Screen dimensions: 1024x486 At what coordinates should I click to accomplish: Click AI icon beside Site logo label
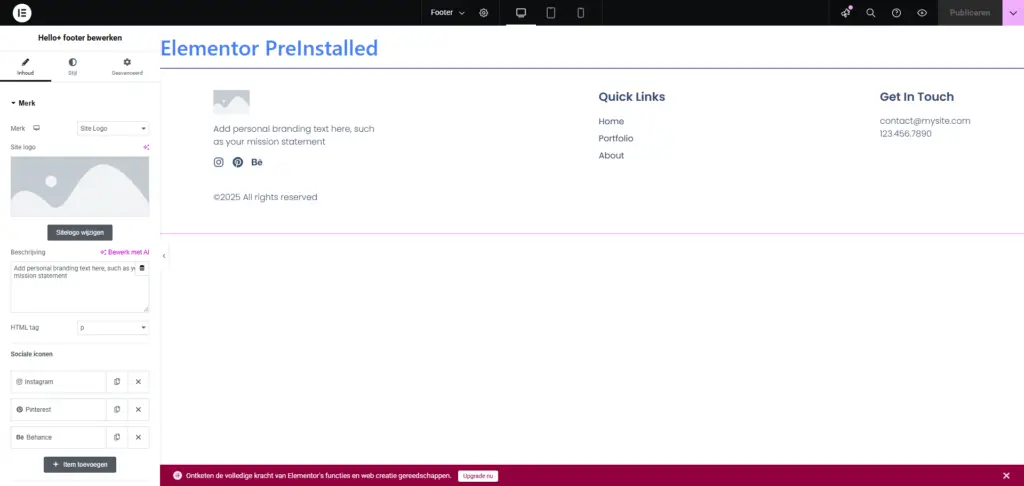(146, 148)
